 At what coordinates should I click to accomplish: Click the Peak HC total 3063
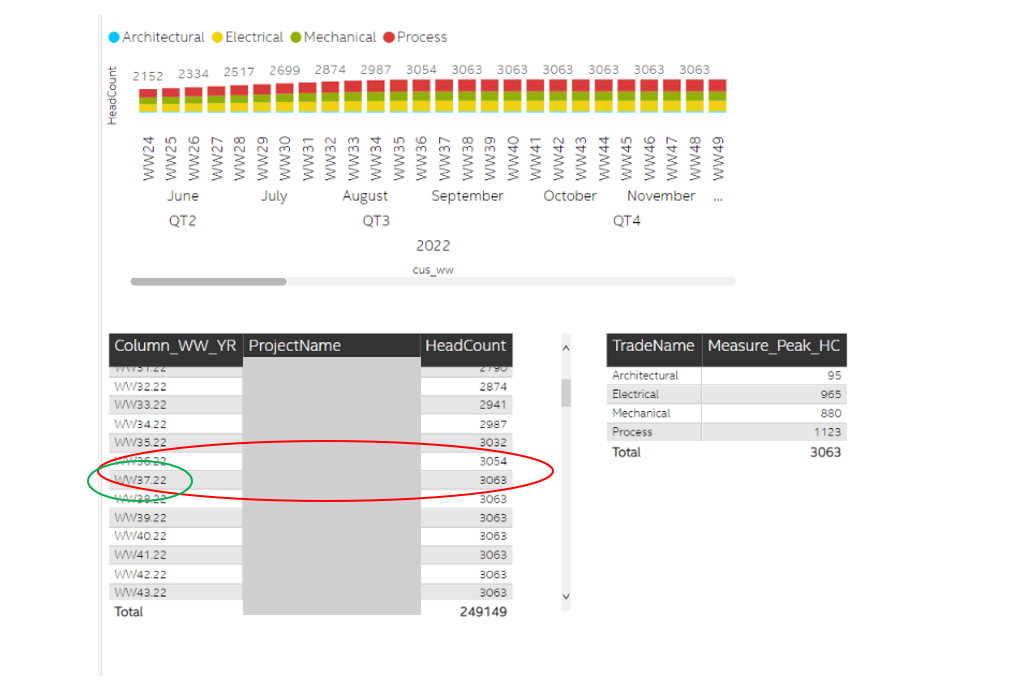[x=825, y=452]
